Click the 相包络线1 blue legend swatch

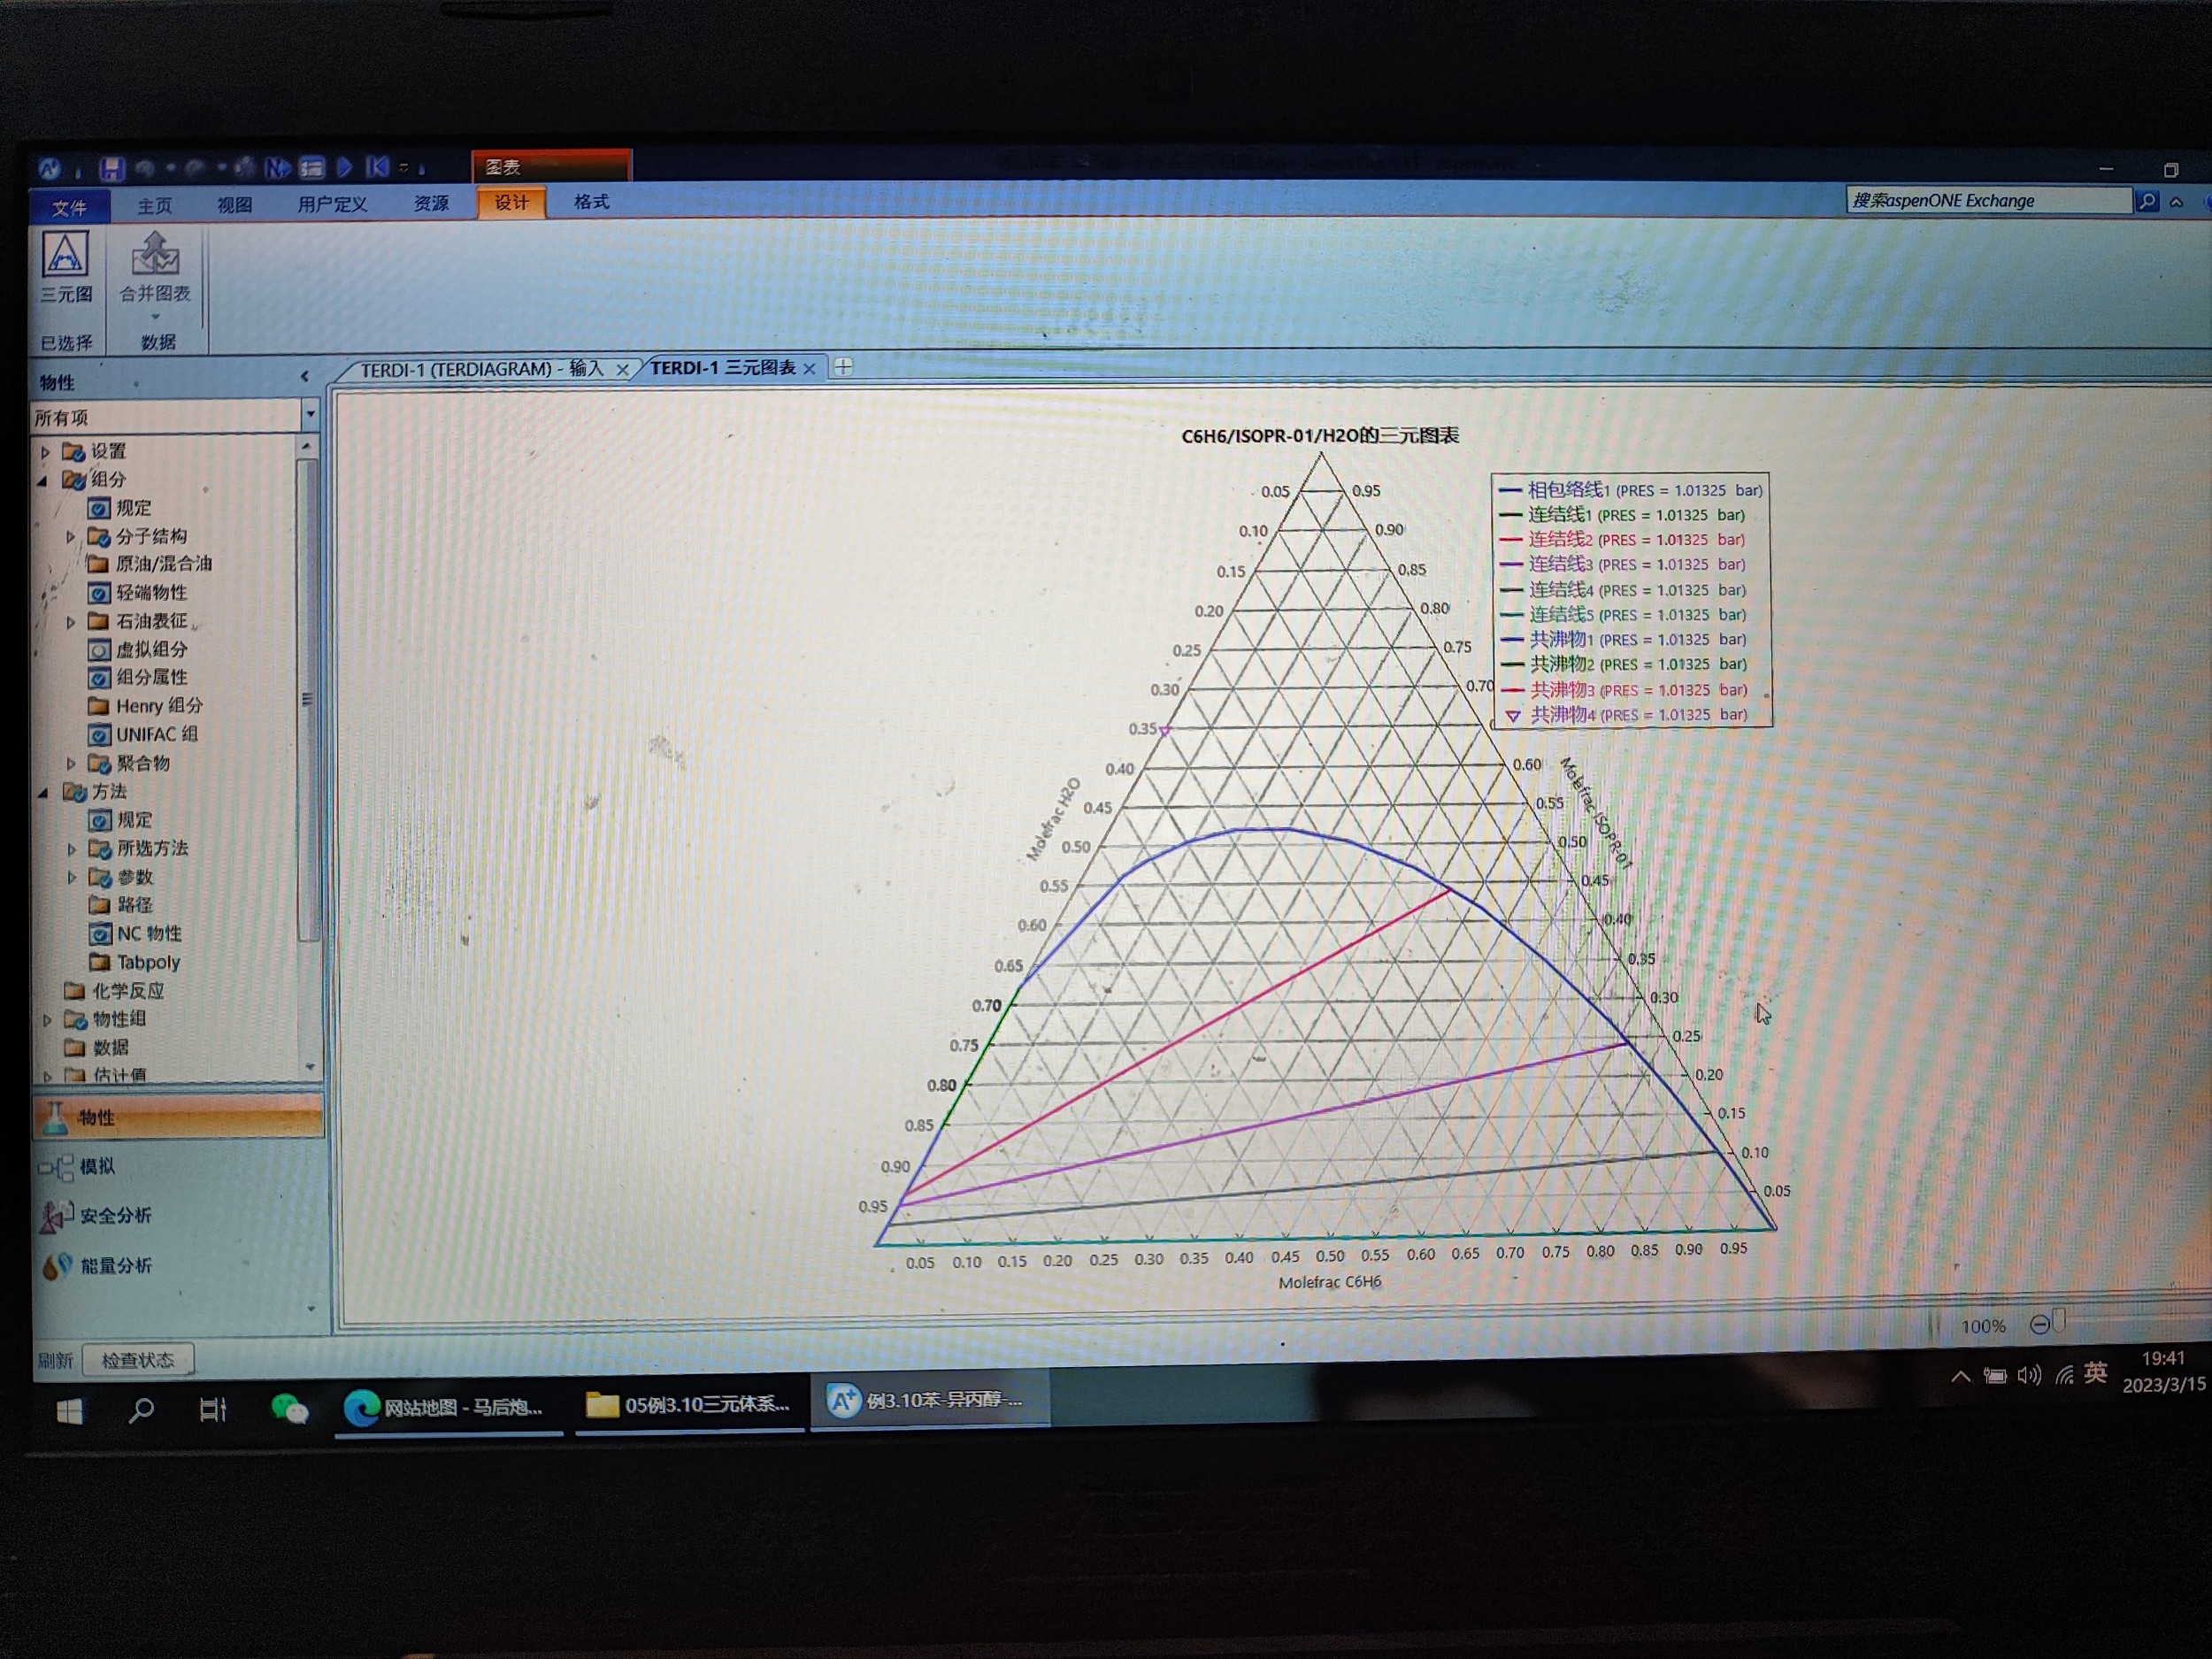pyautogui.click(x=1510, y=490)
